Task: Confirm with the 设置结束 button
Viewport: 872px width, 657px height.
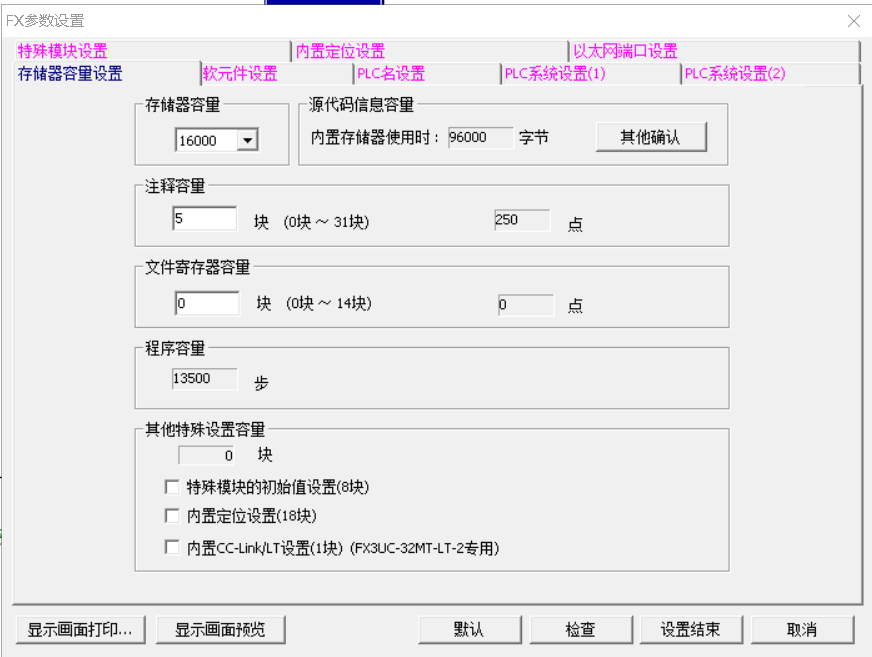Action: [690, 629]
